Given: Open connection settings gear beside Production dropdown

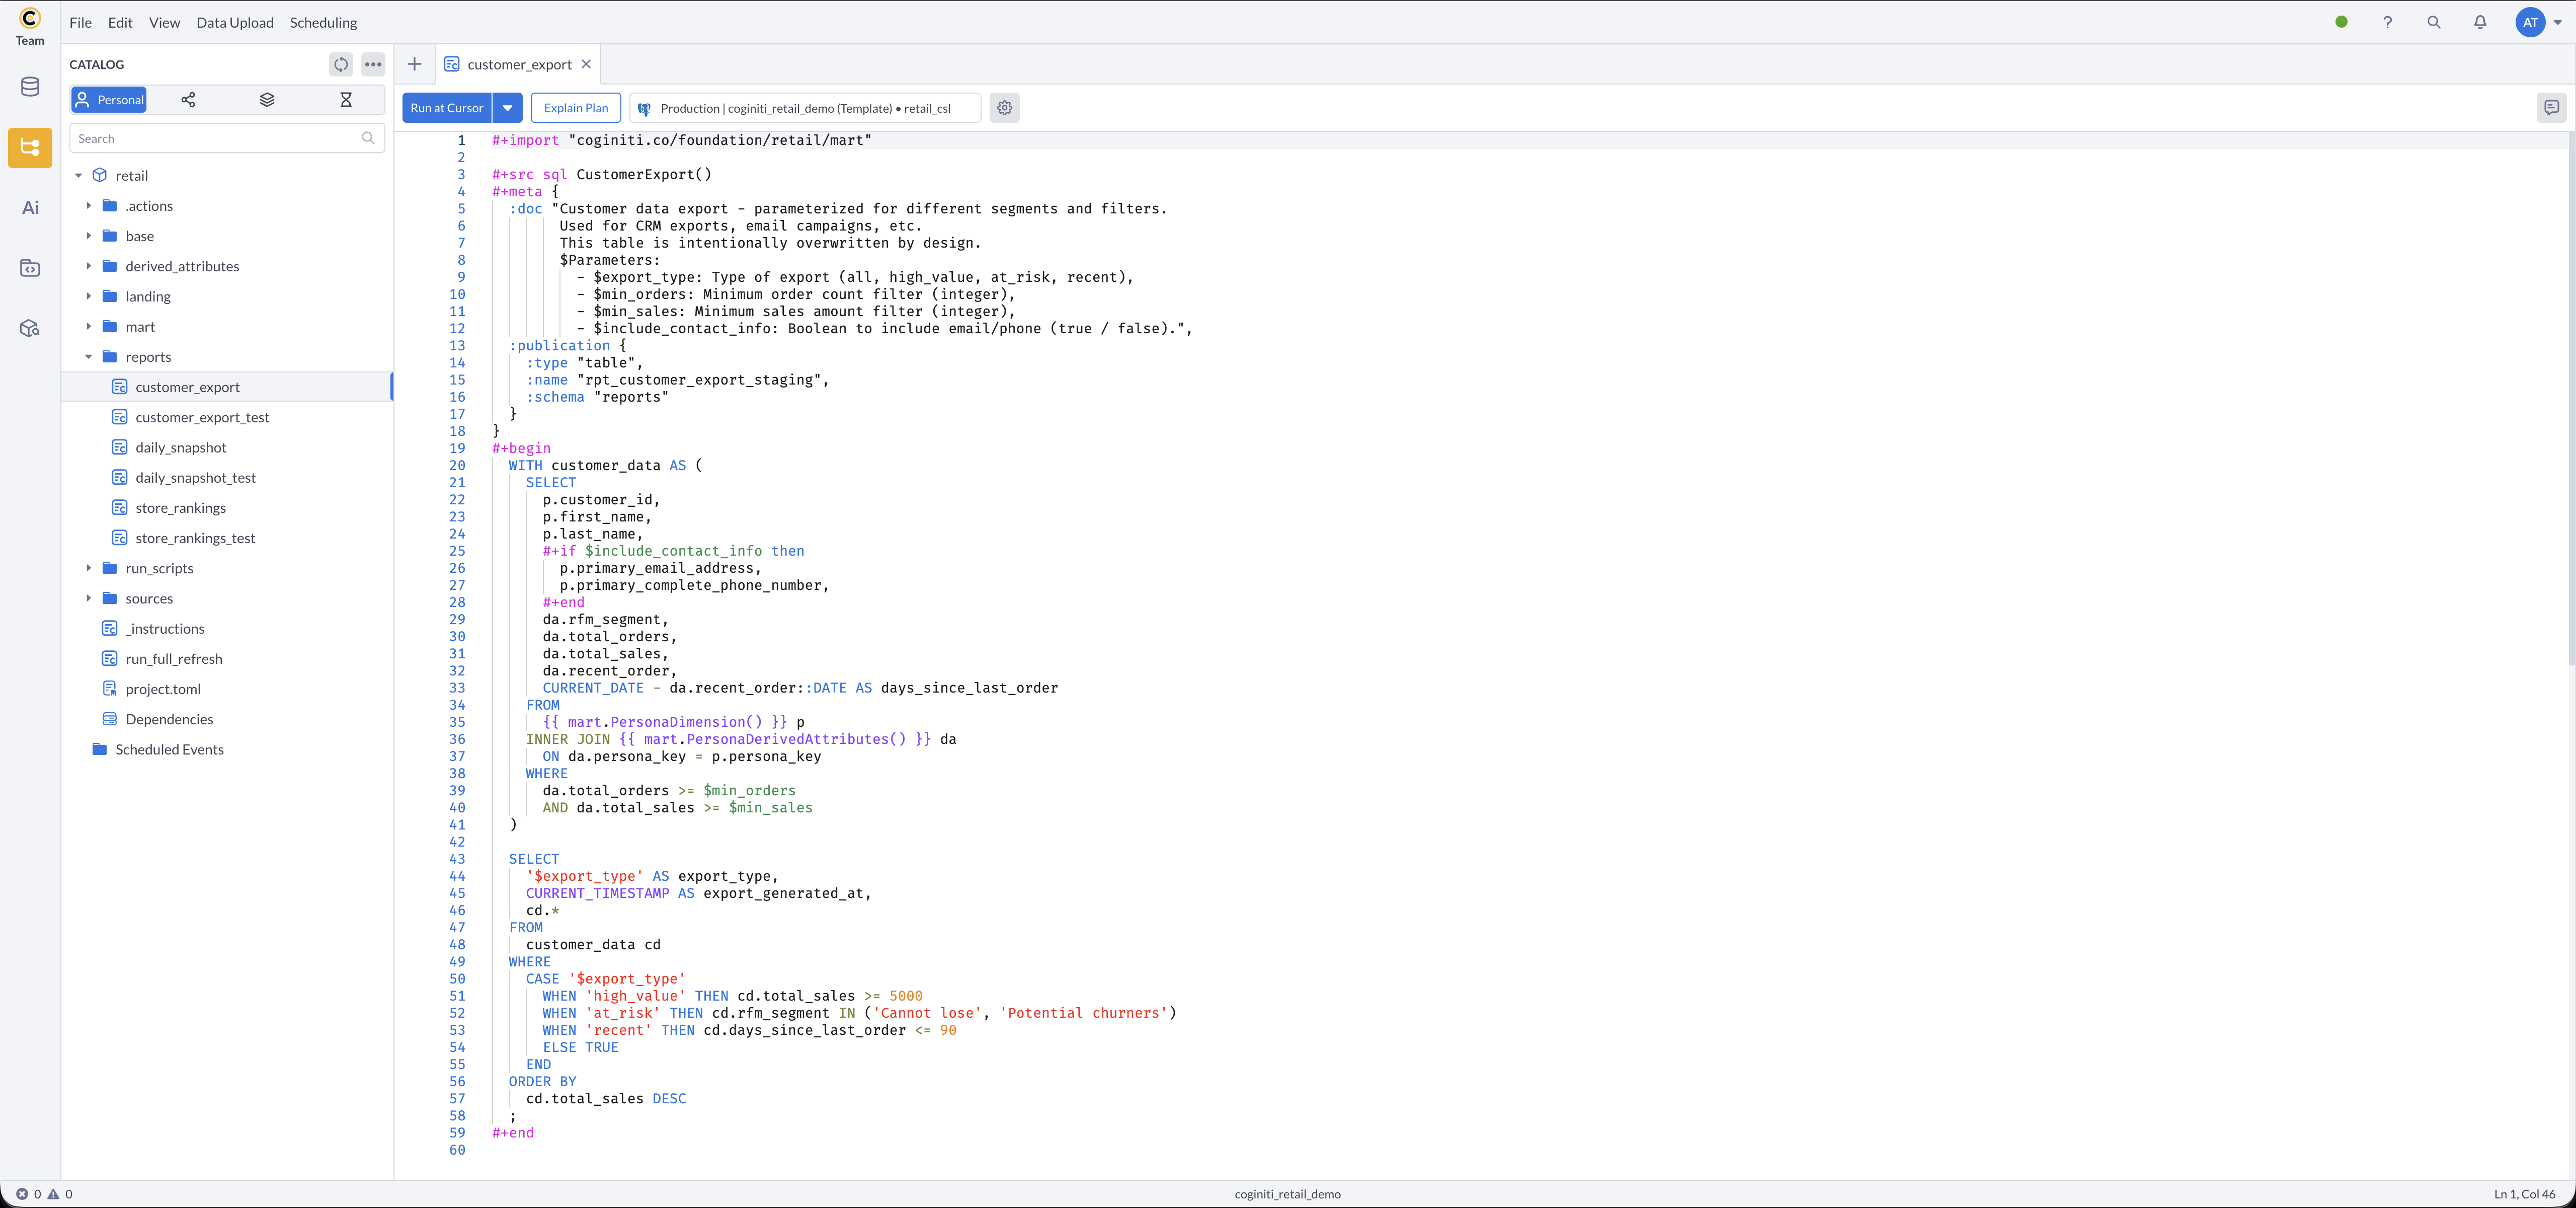Looking at the screenshot, I should tap(1004, 108).
